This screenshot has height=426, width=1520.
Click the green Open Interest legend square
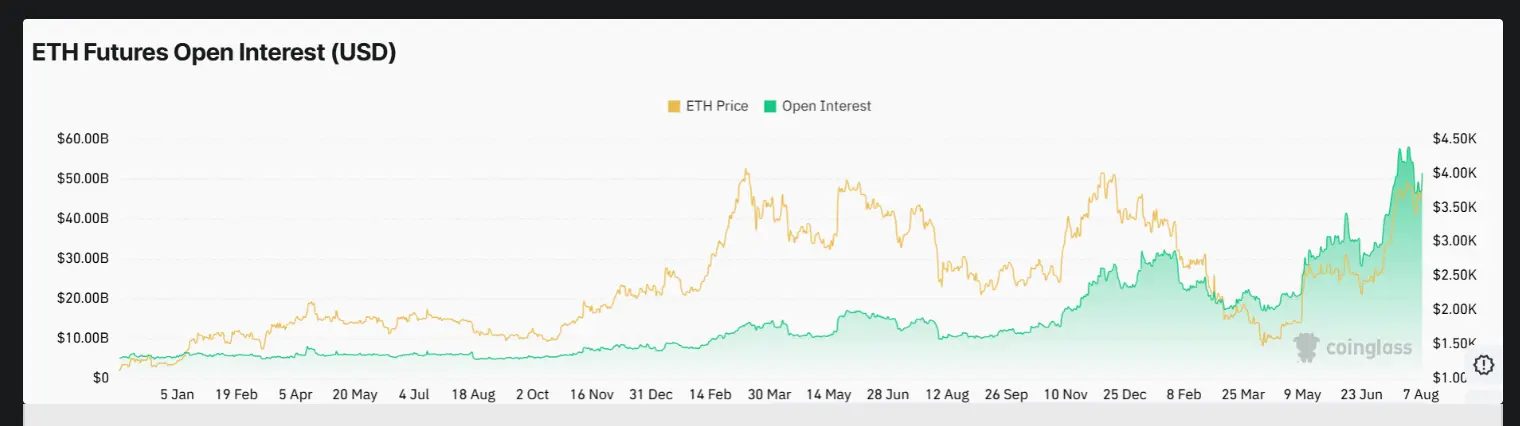click(x=770, y=106)
